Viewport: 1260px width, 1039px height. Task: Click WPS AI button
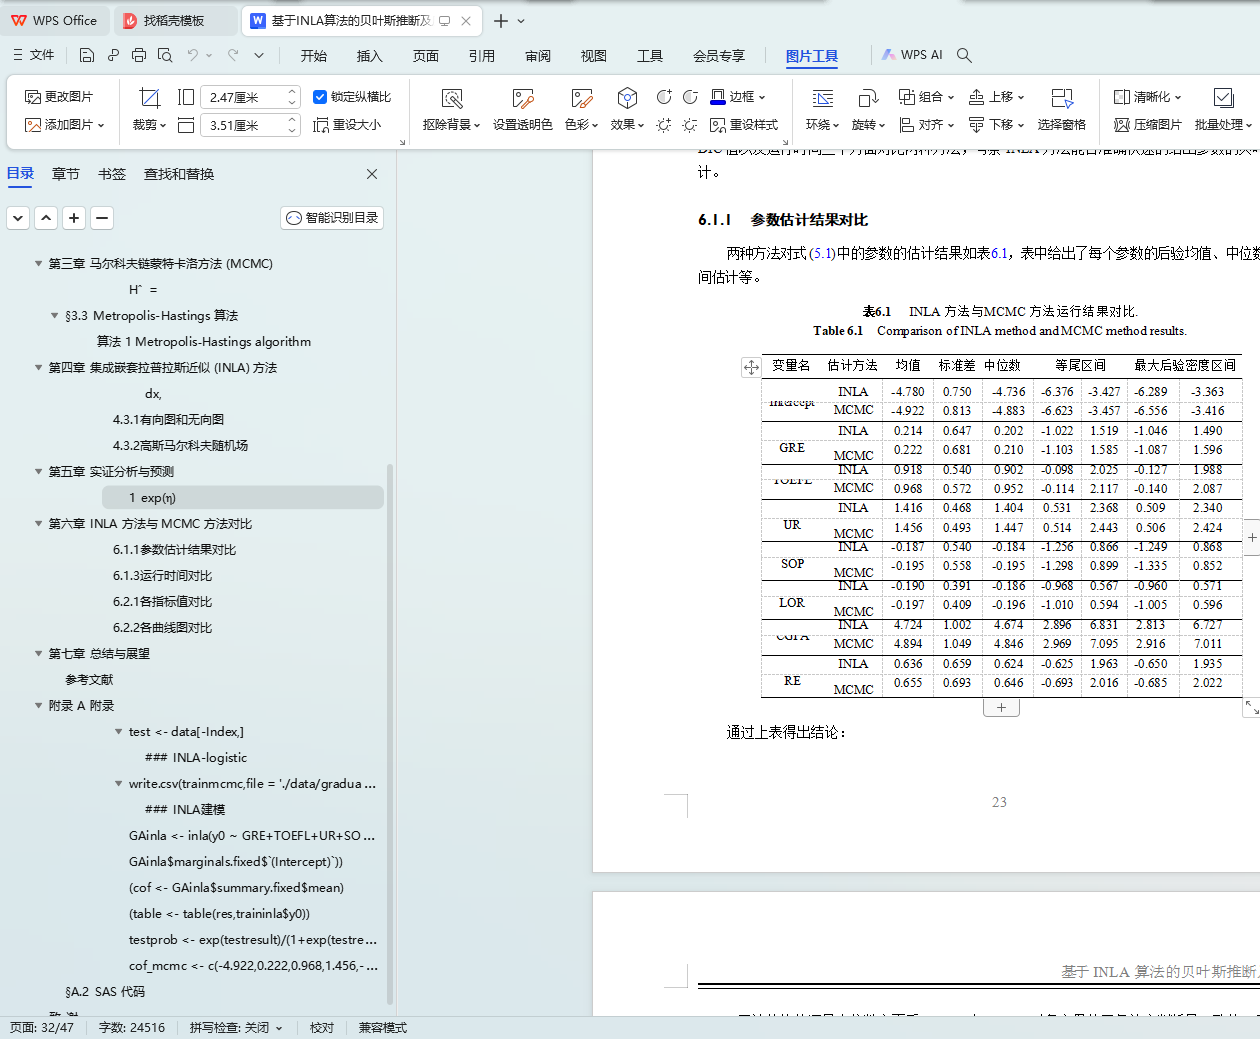tap(912, 55)
